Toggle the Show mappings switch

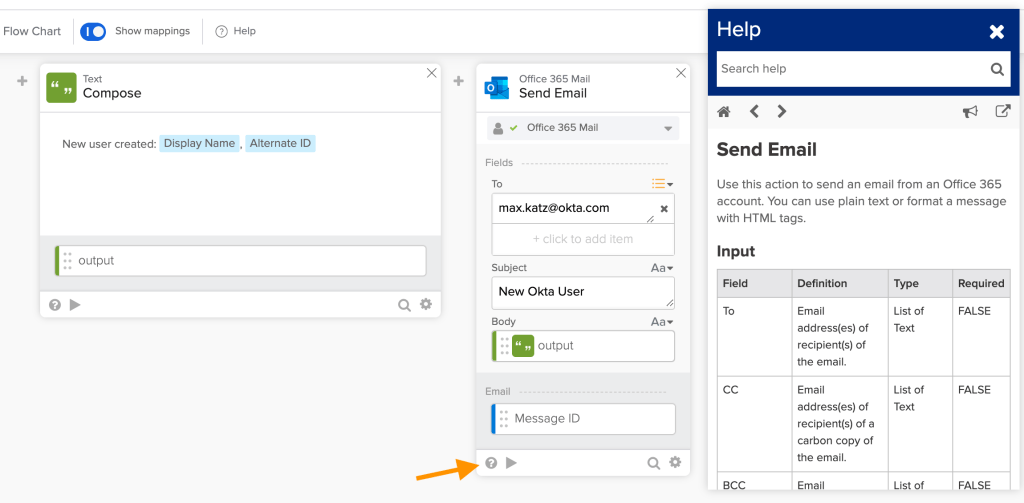(93, 31)
